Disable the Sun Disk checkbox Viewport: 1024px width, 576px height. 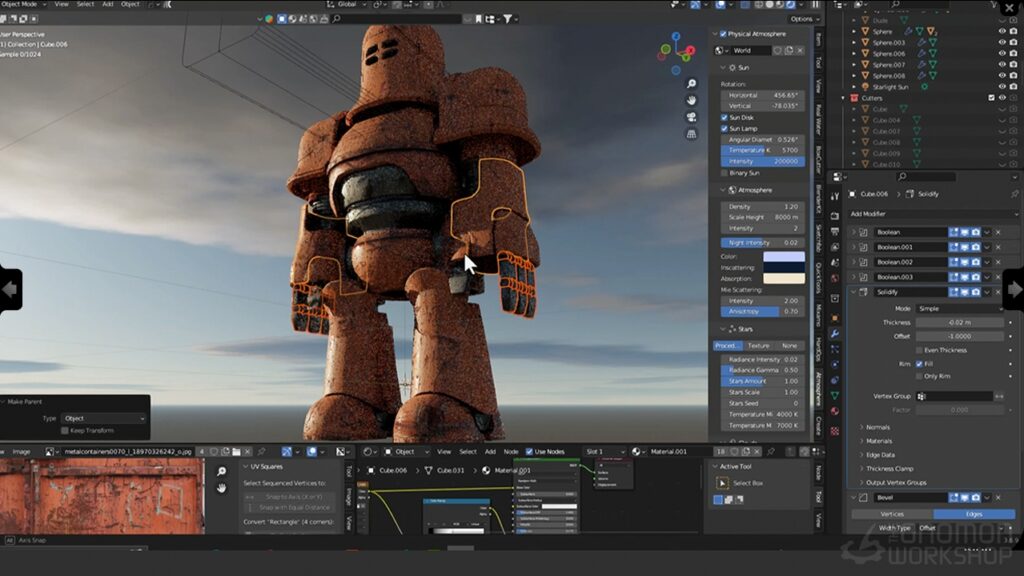tap(724, 118)
